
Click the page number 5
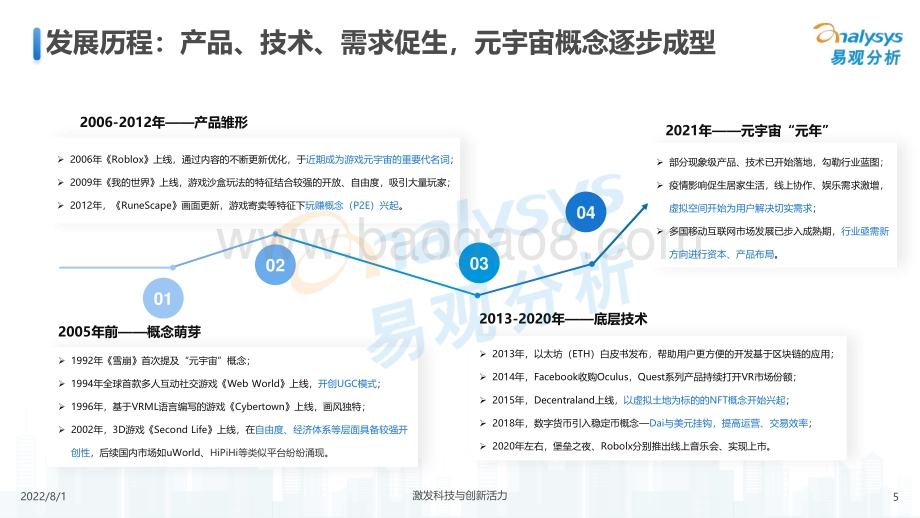[x=895, y=497]
